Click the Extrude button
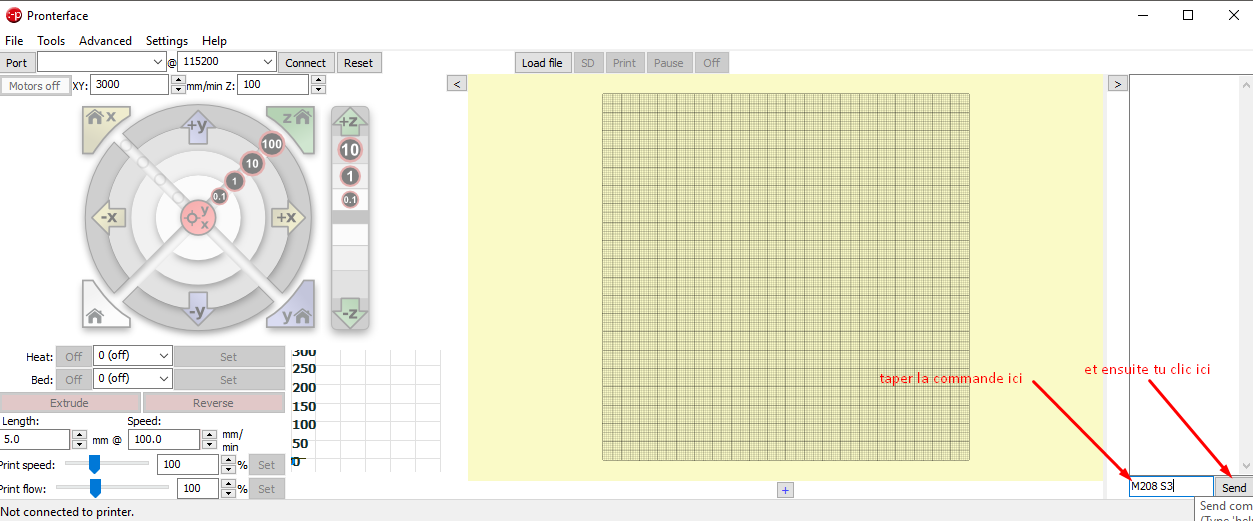The image size is (1253, 521). tap(69, 402)
